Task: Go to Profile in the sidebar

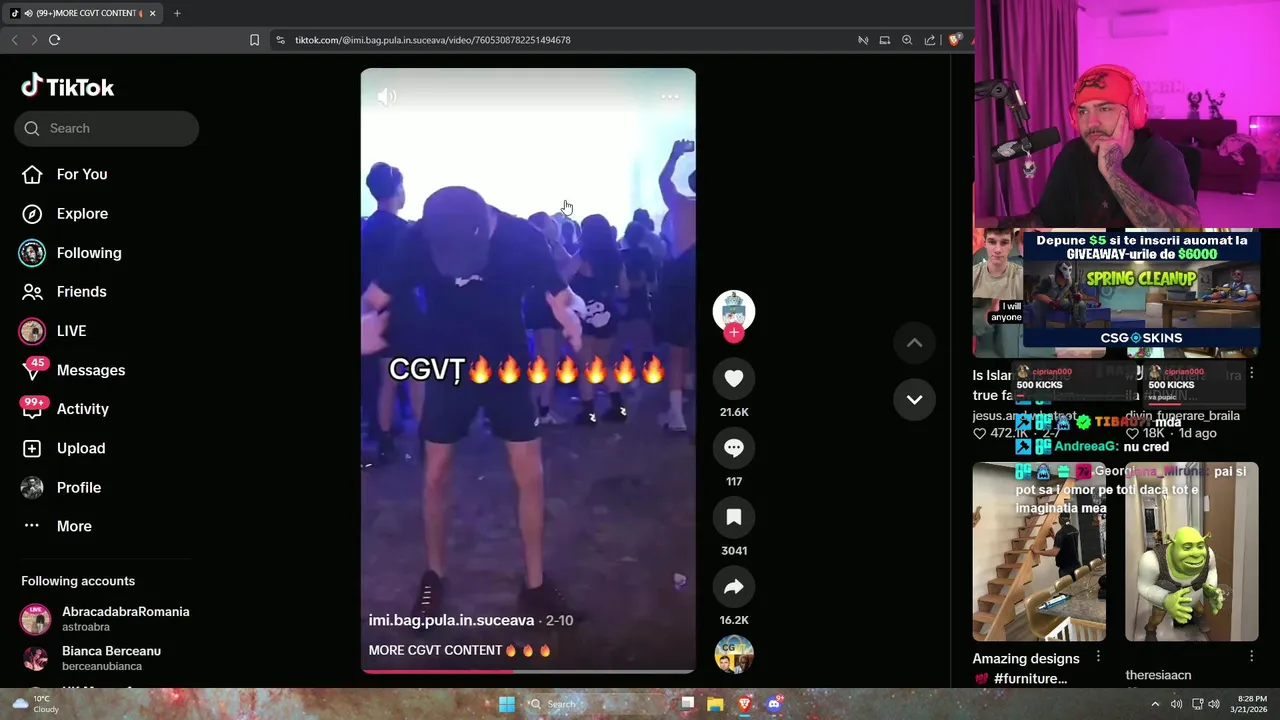Action: click(x=62, y=487)
